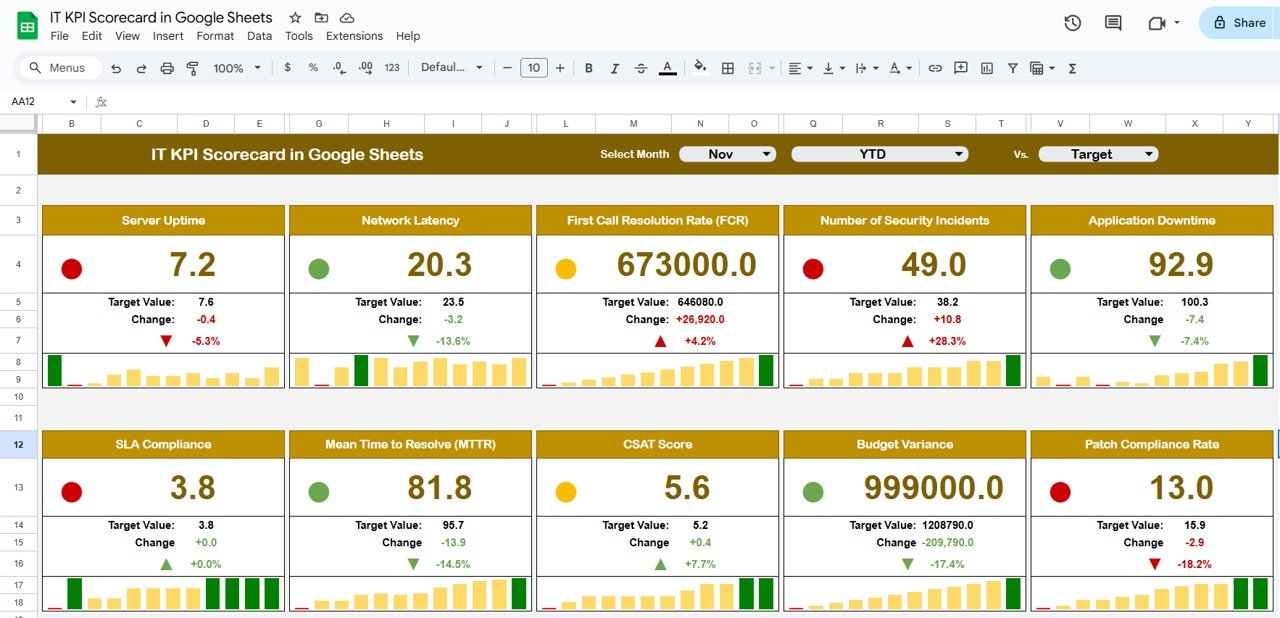The width and height of the screenshot is (1280, 618).
Task: Insert a chart from toolbar
Action: tap(987, 68)
